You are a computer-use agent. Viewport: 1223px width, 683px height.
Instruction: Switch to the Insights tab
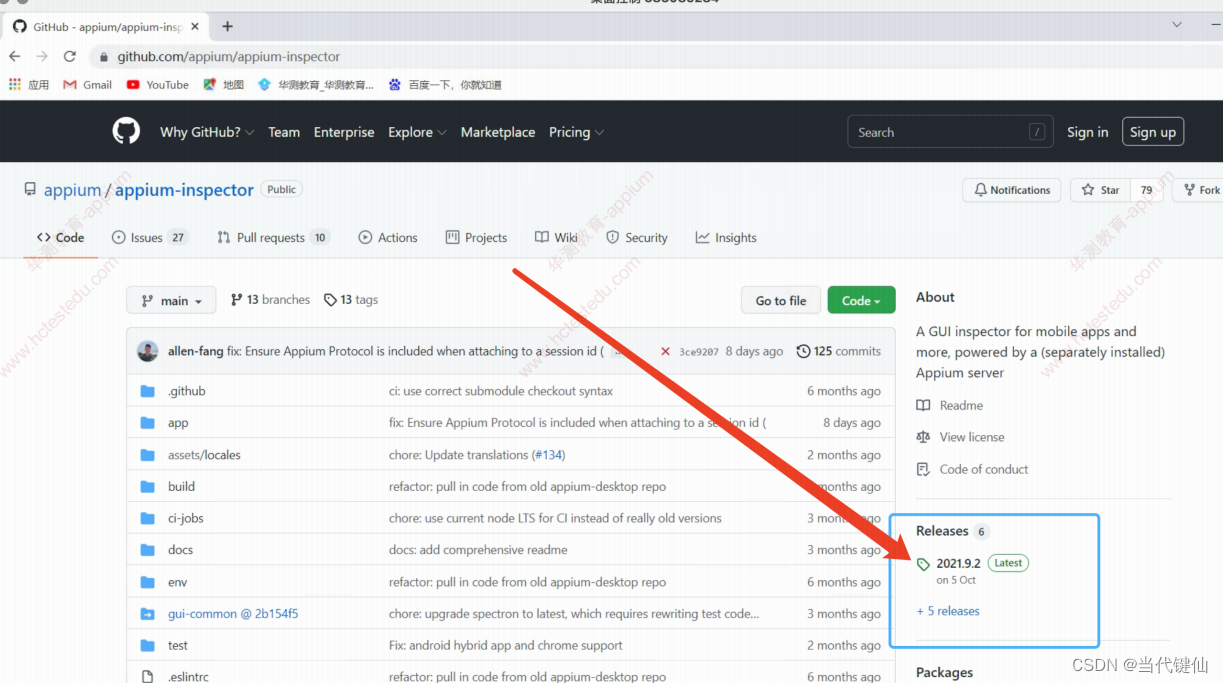click(x=726, y=238)
